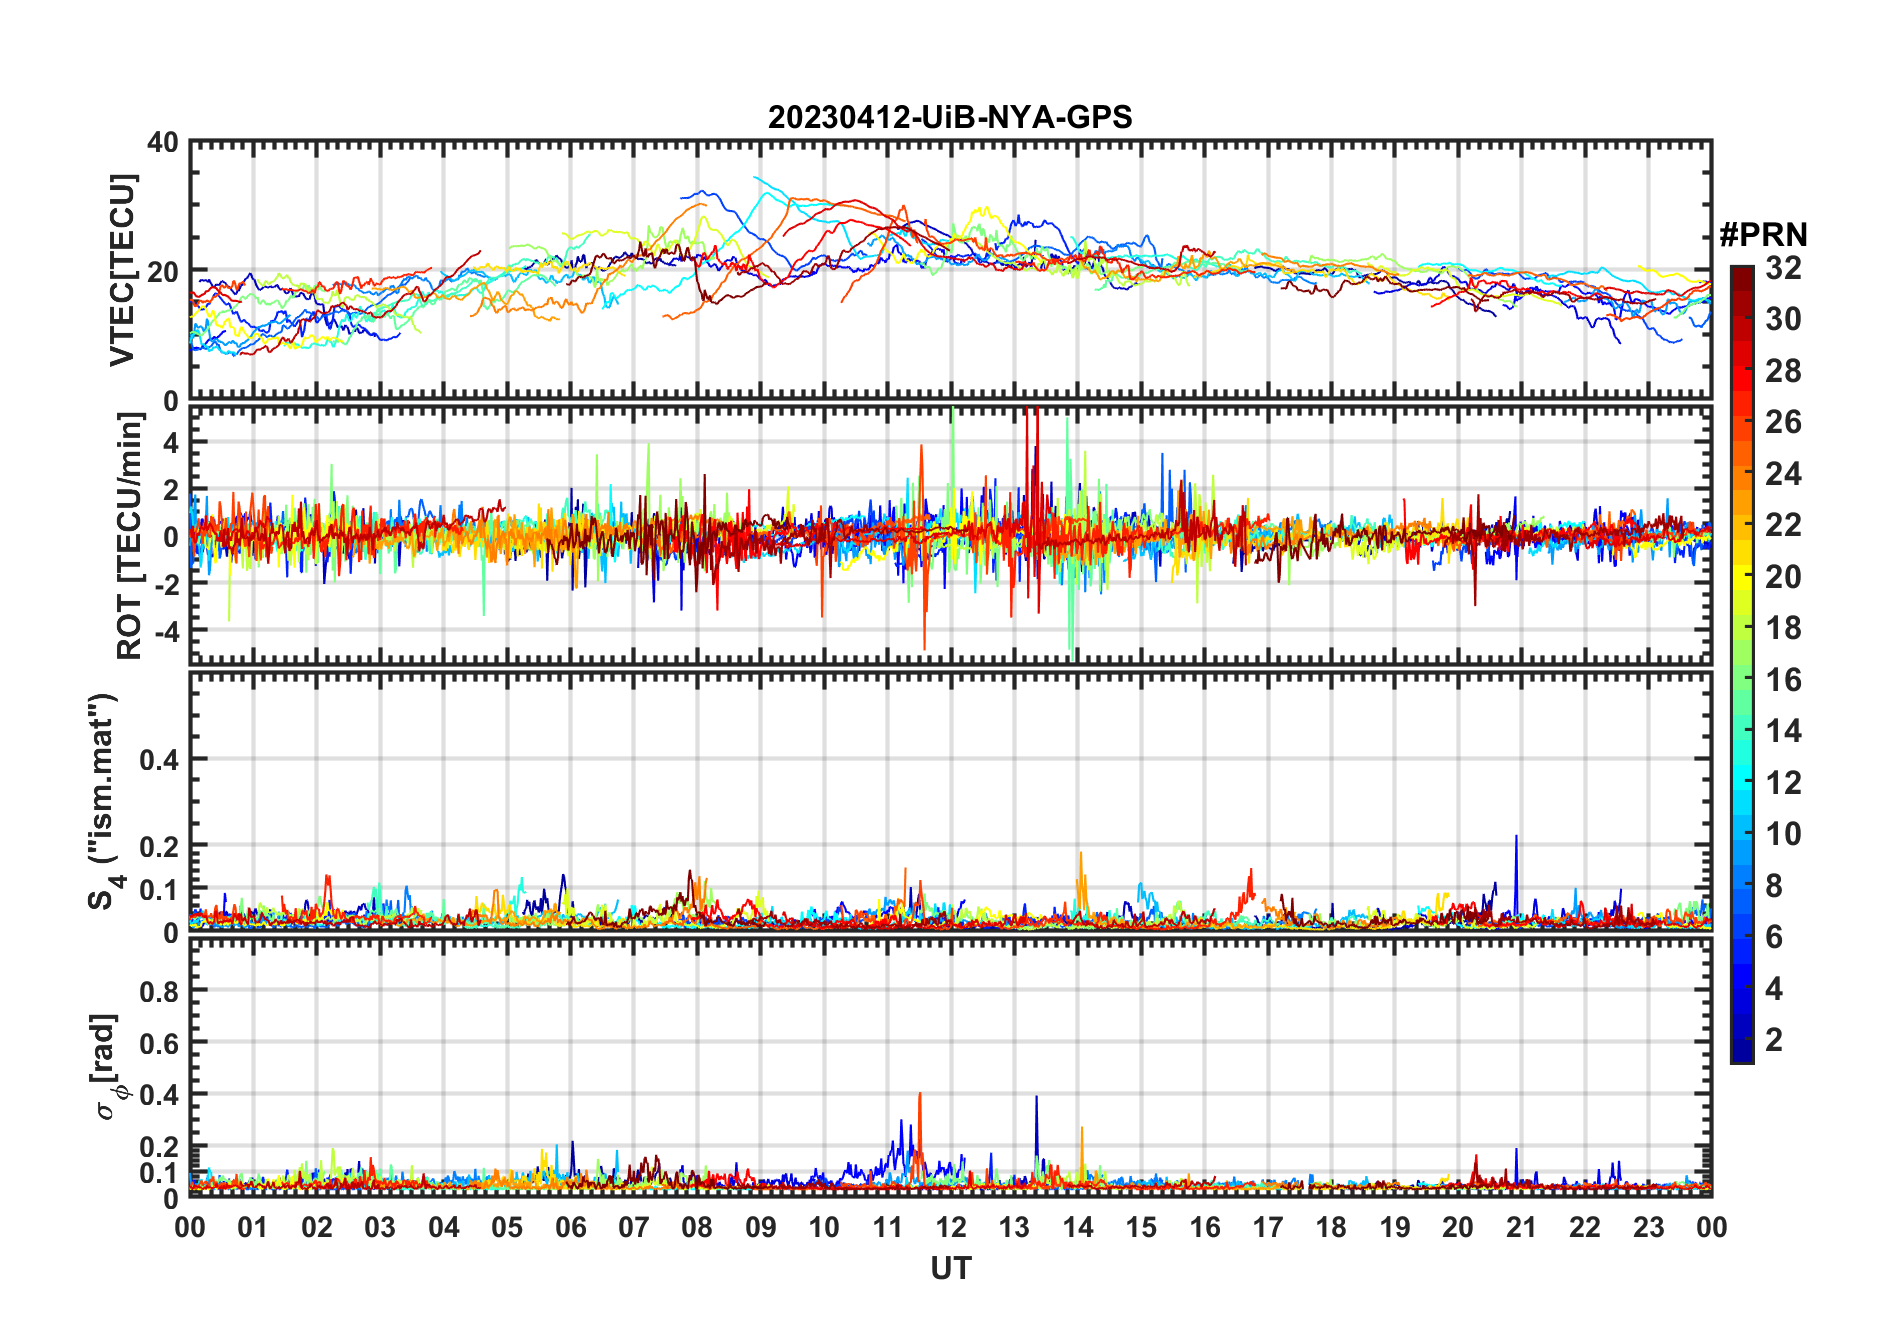Click UT axis tick label 19
The width and height of the screenshot is (1902, 1330).
coord(1395,1228)
